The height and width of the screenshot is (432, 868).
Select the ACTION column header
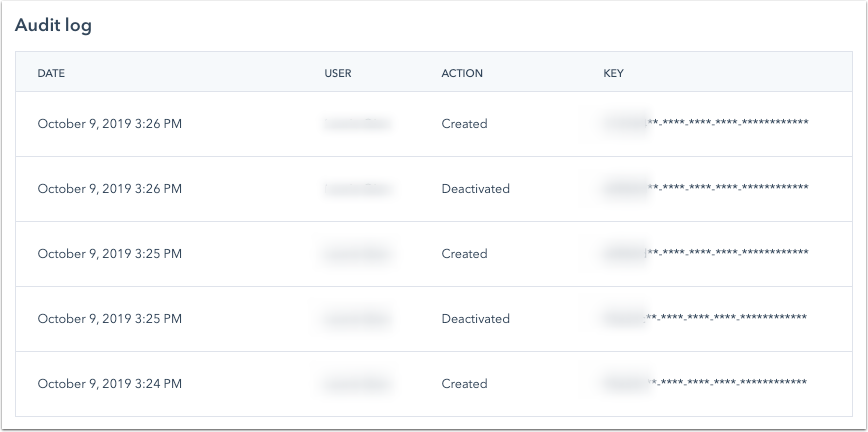tap(462, 73)
